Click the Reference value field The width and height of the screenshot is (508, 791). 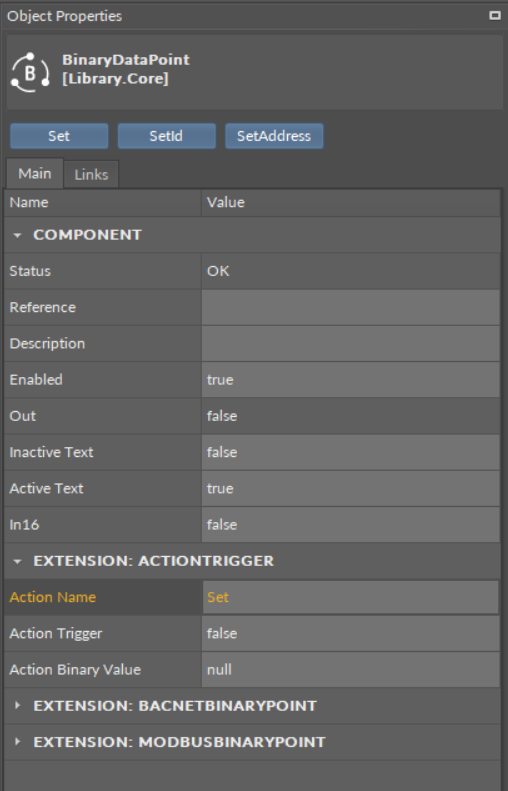click(351, 307)
